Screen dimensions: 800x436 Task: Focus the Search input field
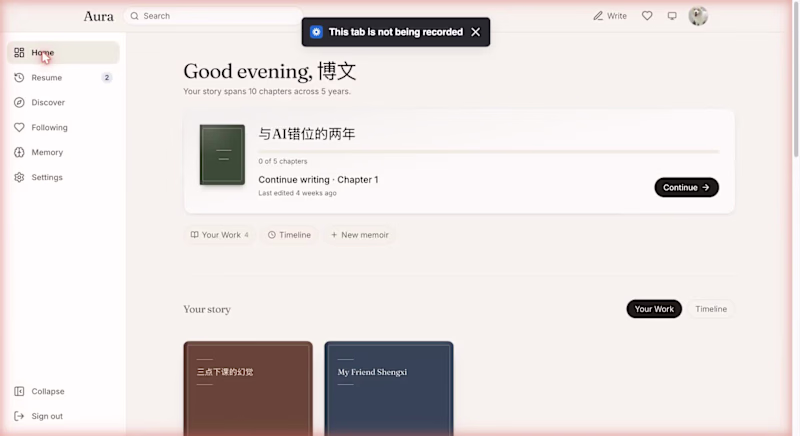(214, 16)
